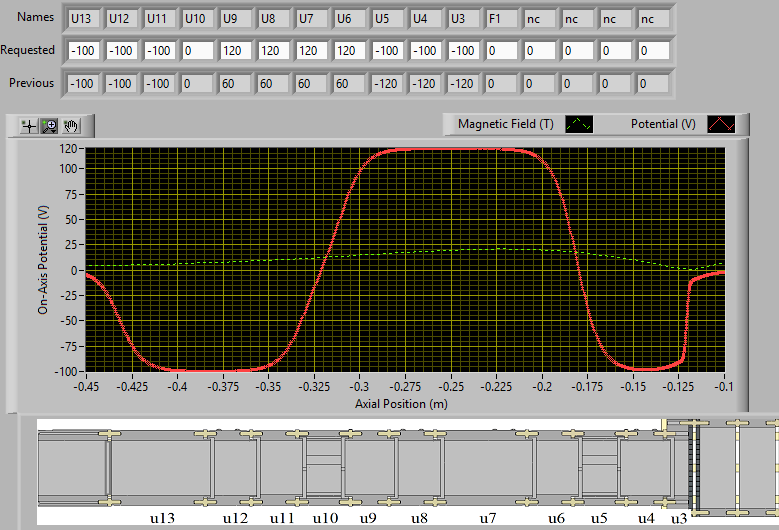Select the Requested field under U9
The height and width of the screenshot is (530, 779).
pos(236,50)
